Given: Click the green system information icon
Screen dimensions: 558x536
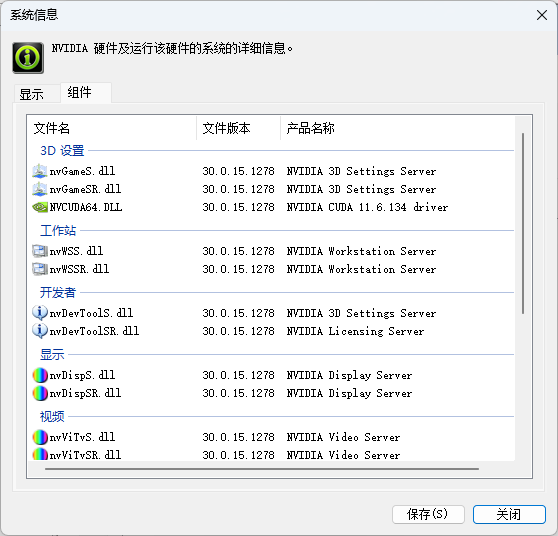Looking at the screenshot, I should click(x=28, y=58).
